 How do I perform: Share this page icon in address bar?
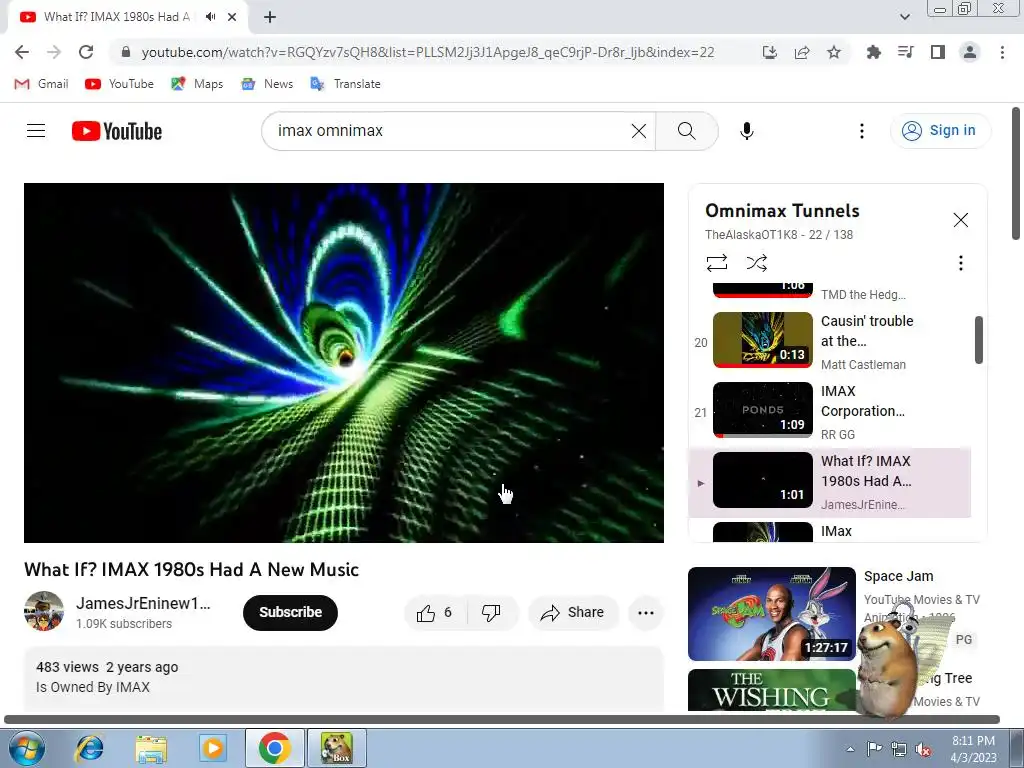(x=801, y=52)
